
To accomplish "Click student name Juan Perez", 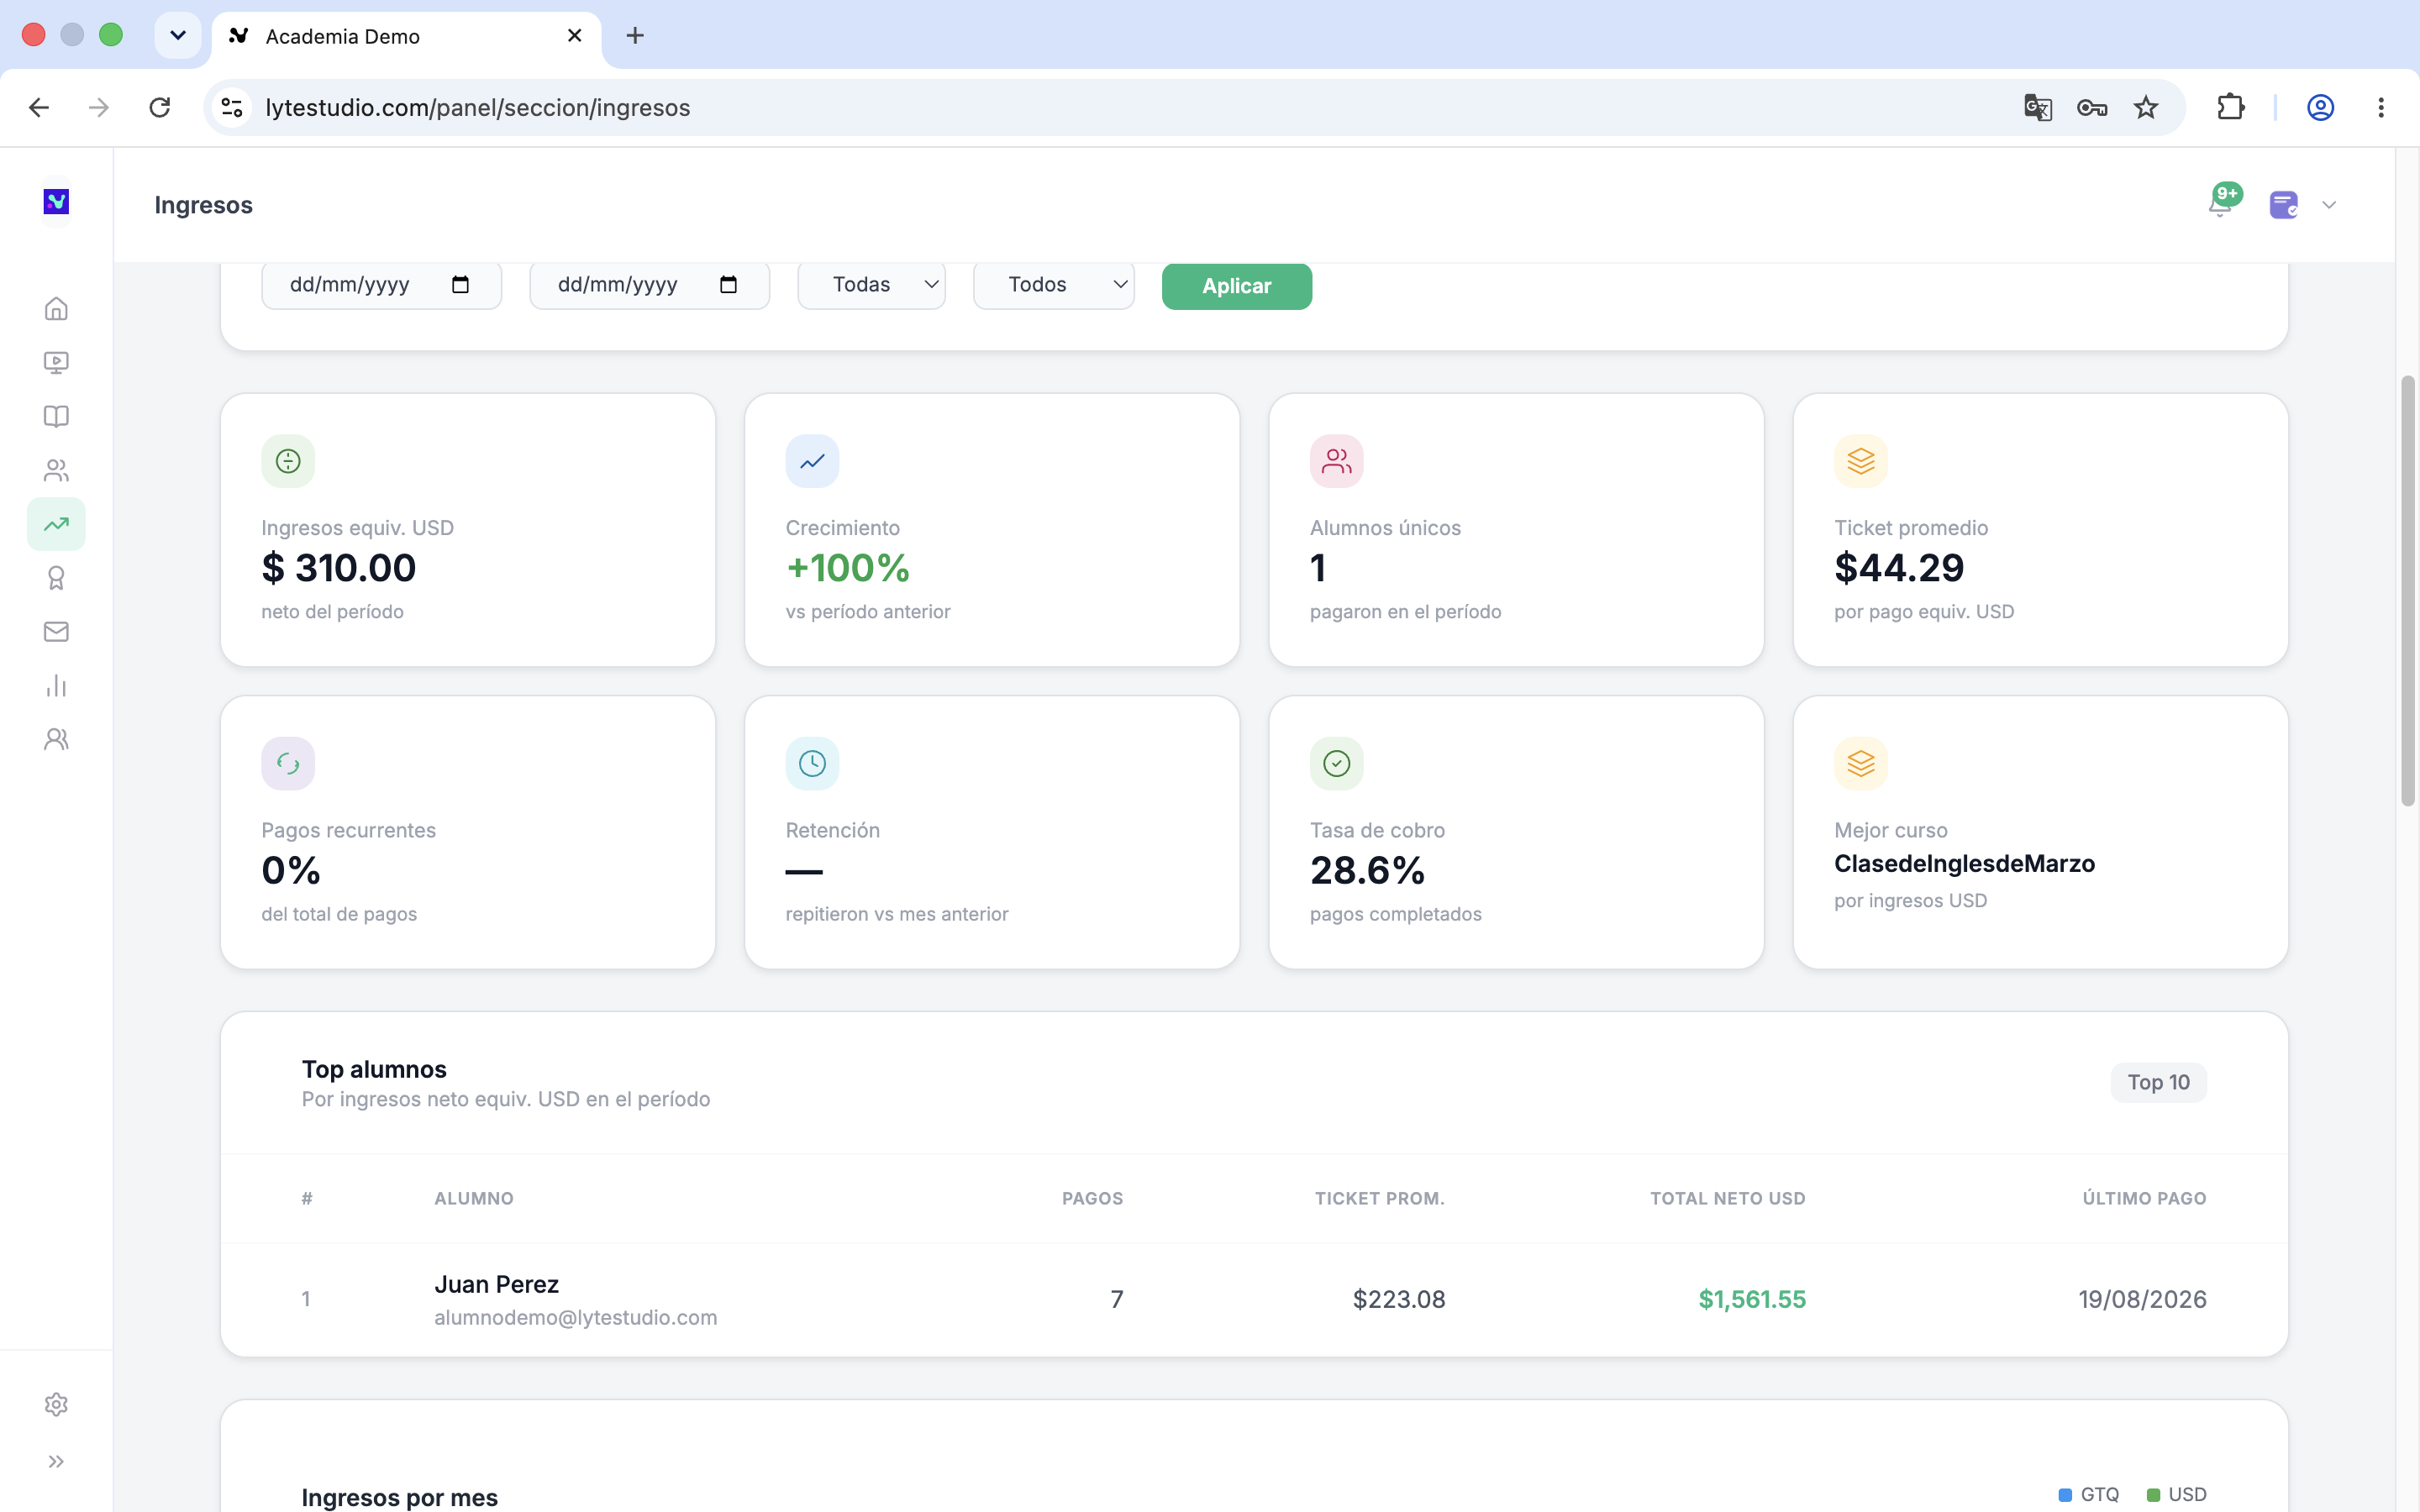I will pyautogui.click(x=496, y=1284).
